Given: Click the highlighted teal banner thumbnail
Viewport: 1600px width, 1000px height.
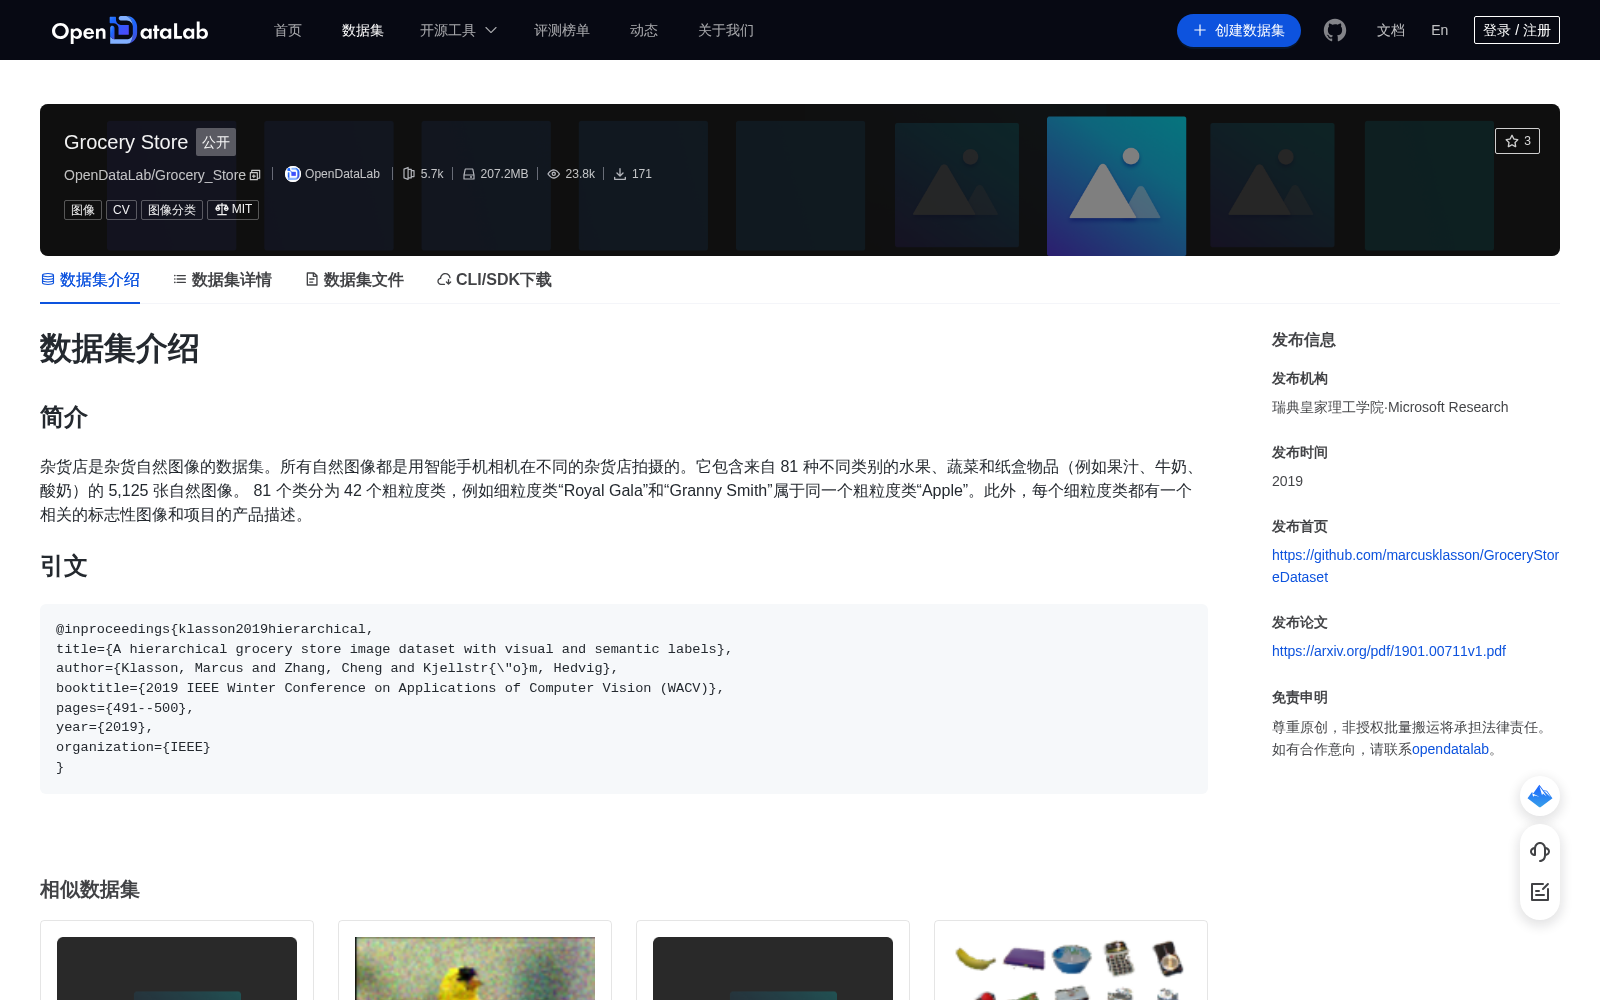Looking at the screenshot, I should click(x=1117, y=186).
